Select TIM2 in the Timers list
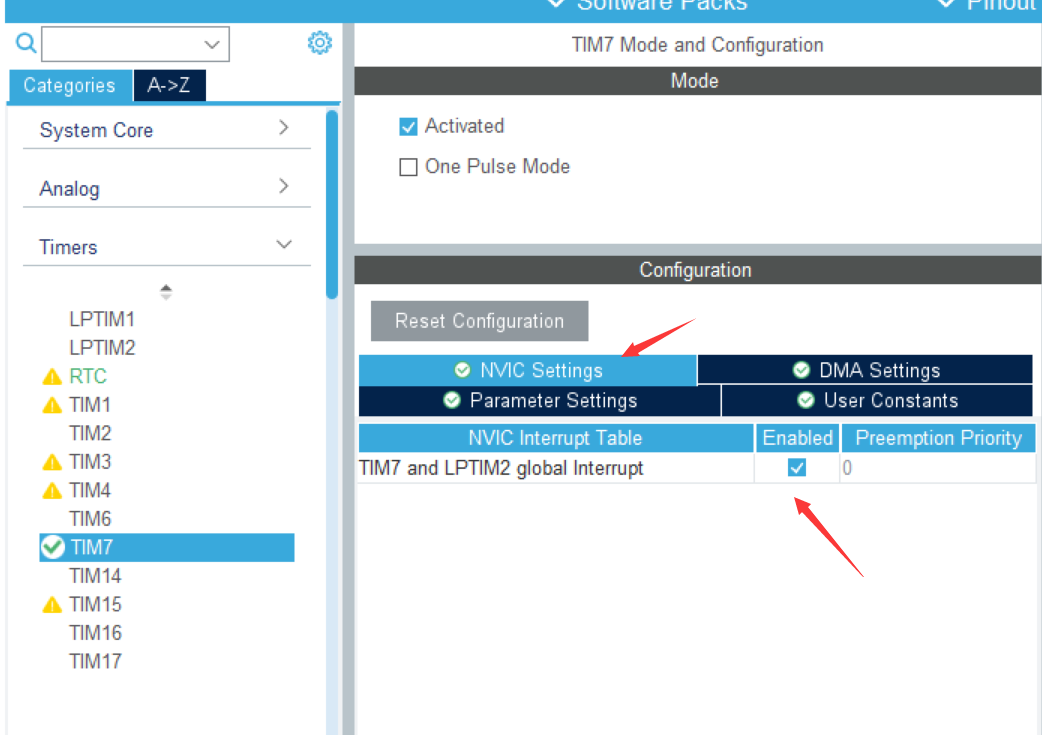1042x735 pixels. [x=90, y=434]
